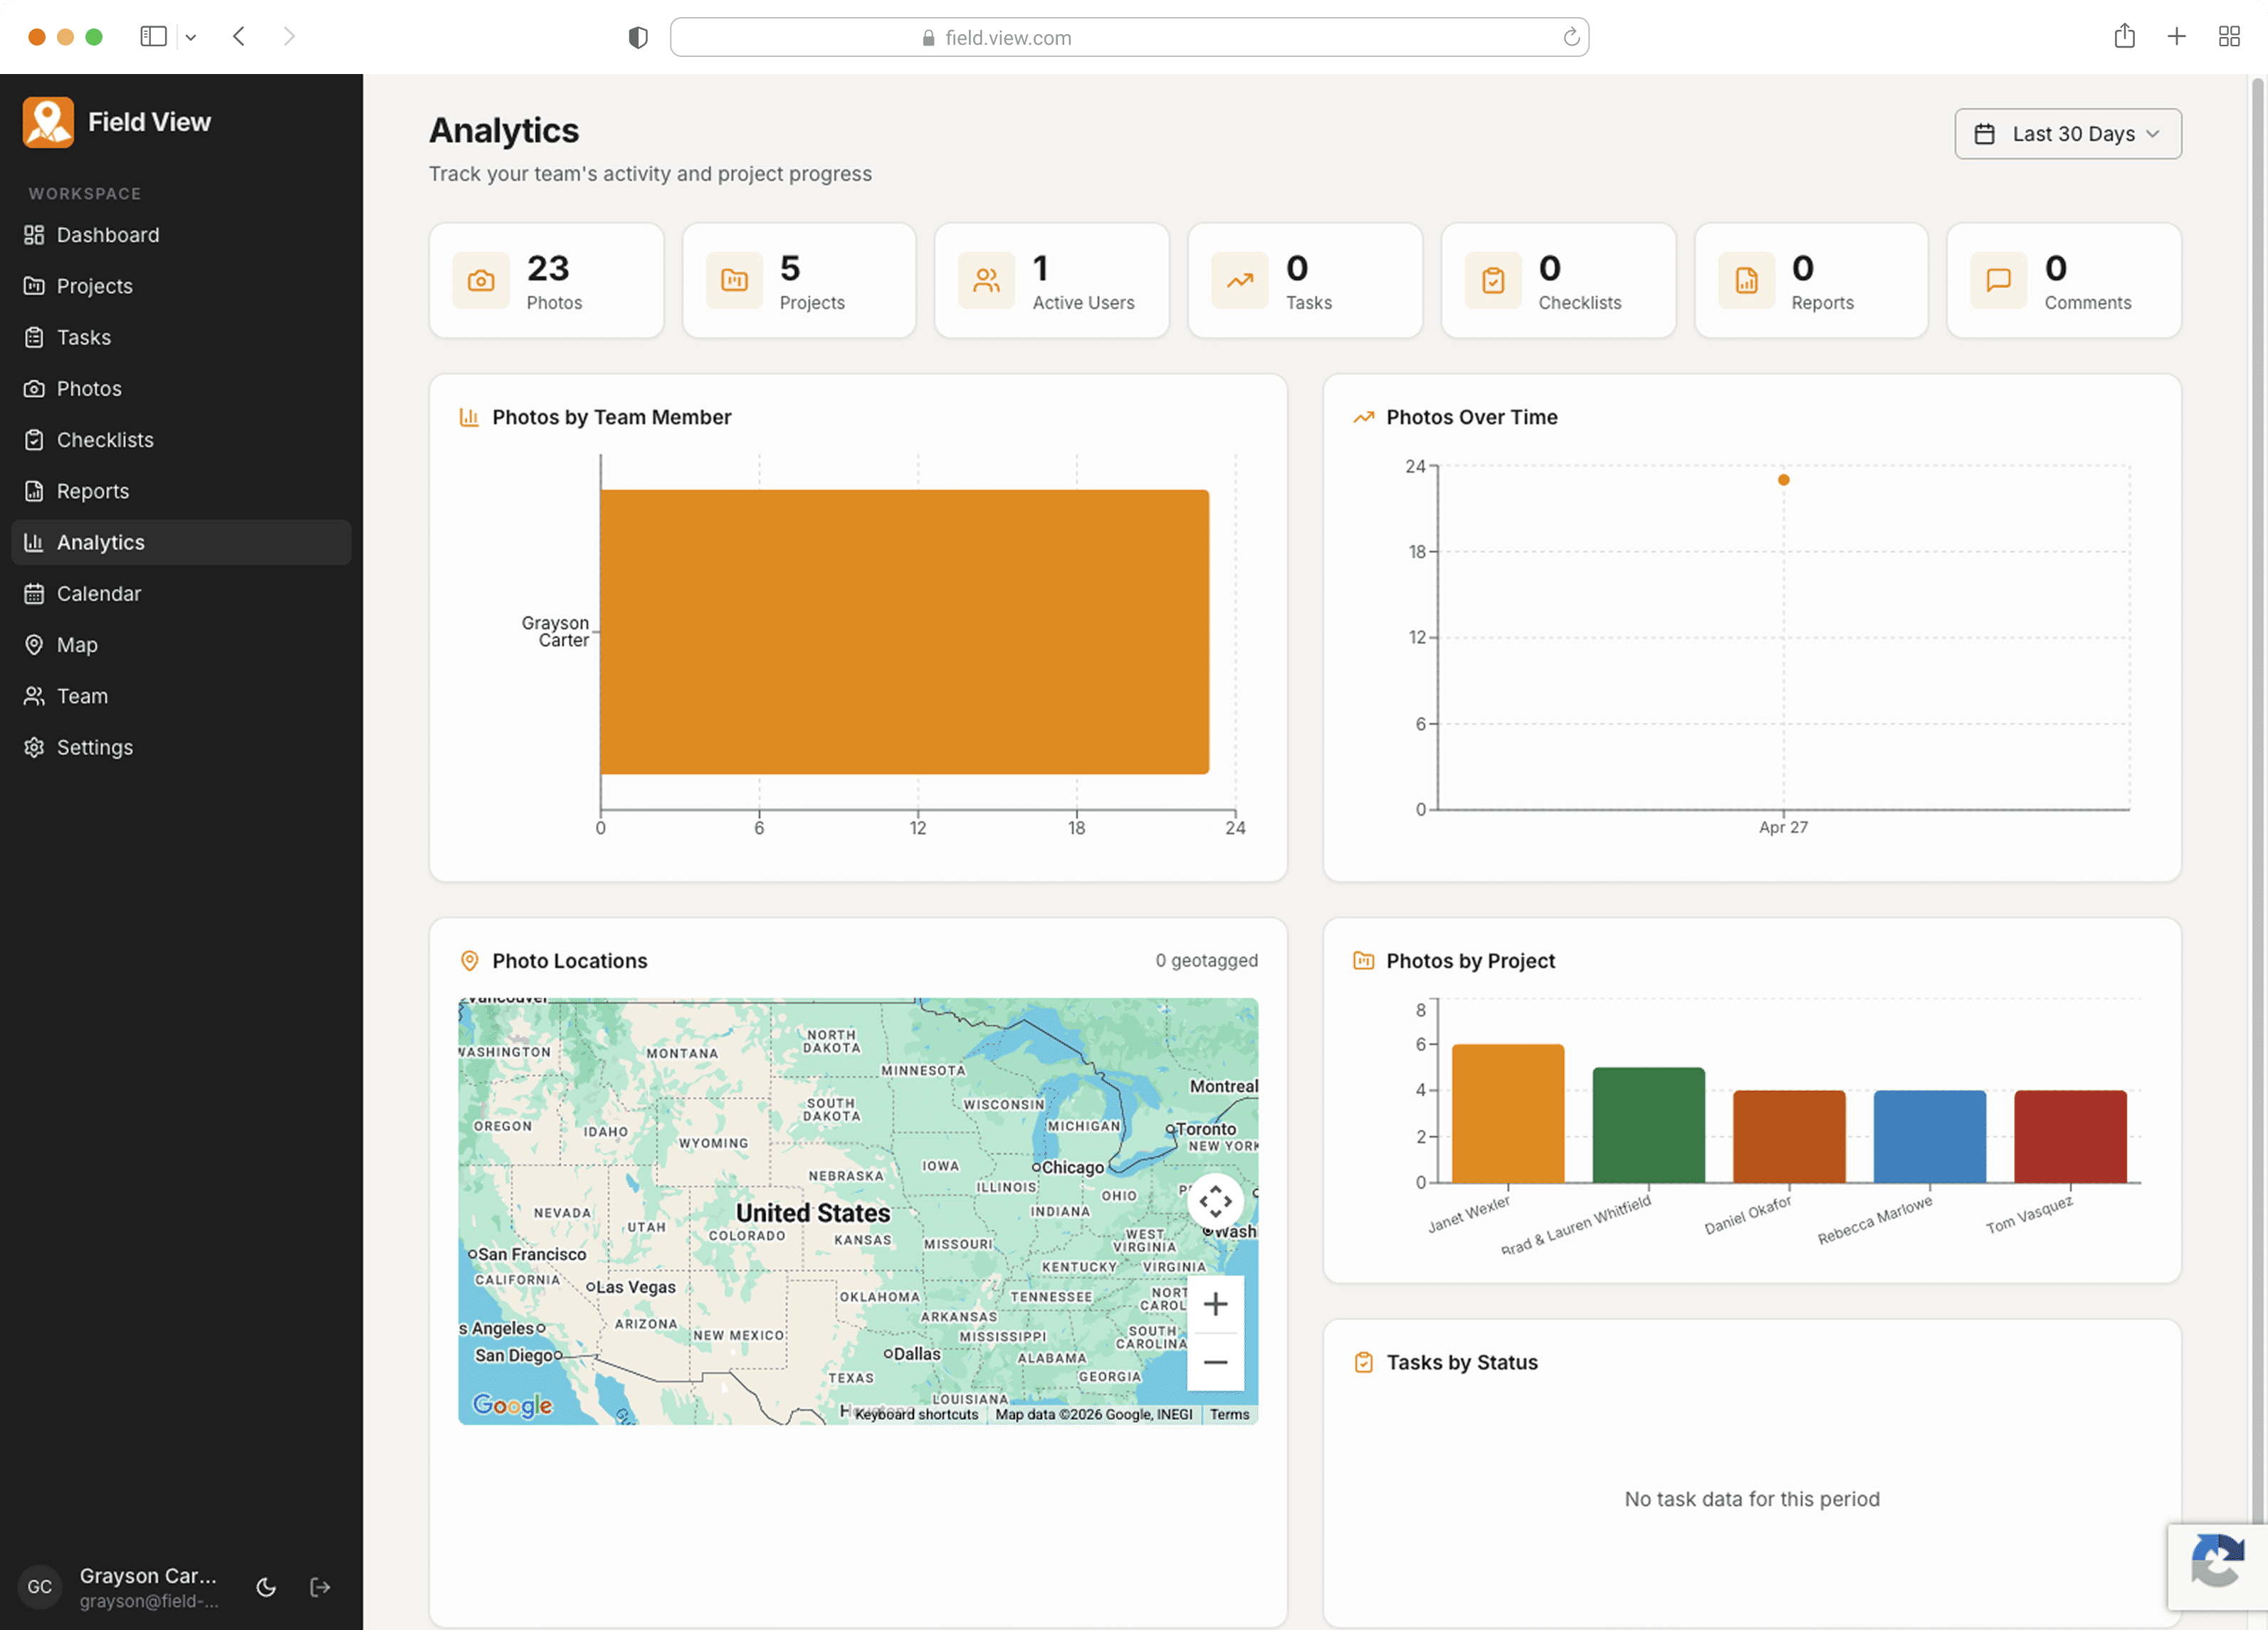Go to the Tasks page
This screenshot has height=1630, width=2268.
pyautogui.click(x=181, y=337)
